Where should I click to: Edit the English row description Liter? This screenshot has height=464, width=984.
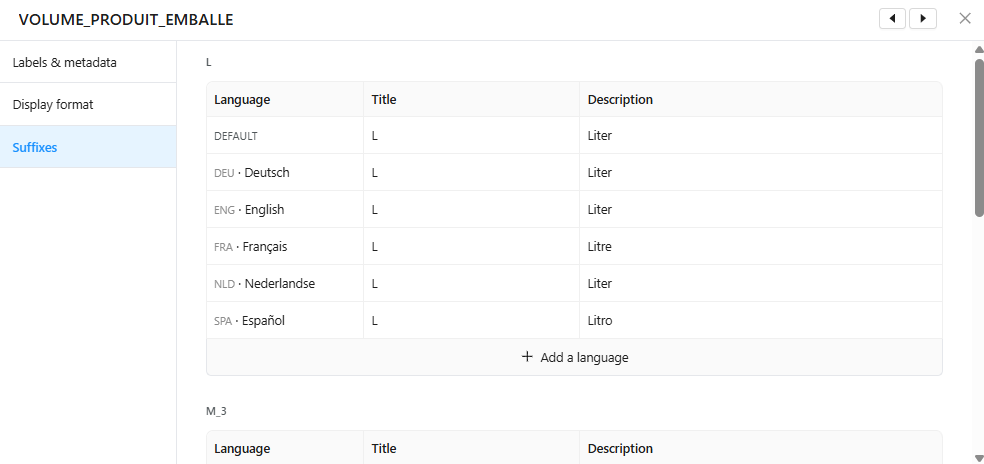tap(761, 210)
